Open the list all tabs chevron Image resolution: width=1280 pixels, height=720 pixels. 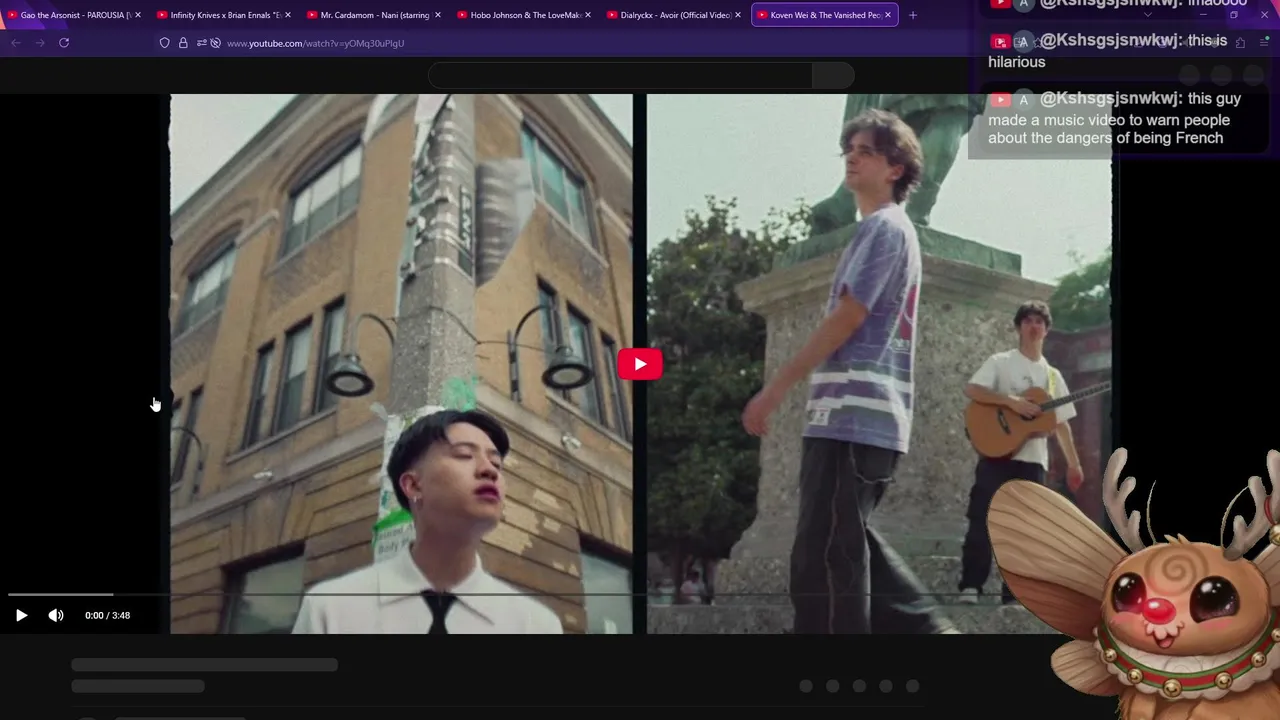click(x=1147, y=15)
